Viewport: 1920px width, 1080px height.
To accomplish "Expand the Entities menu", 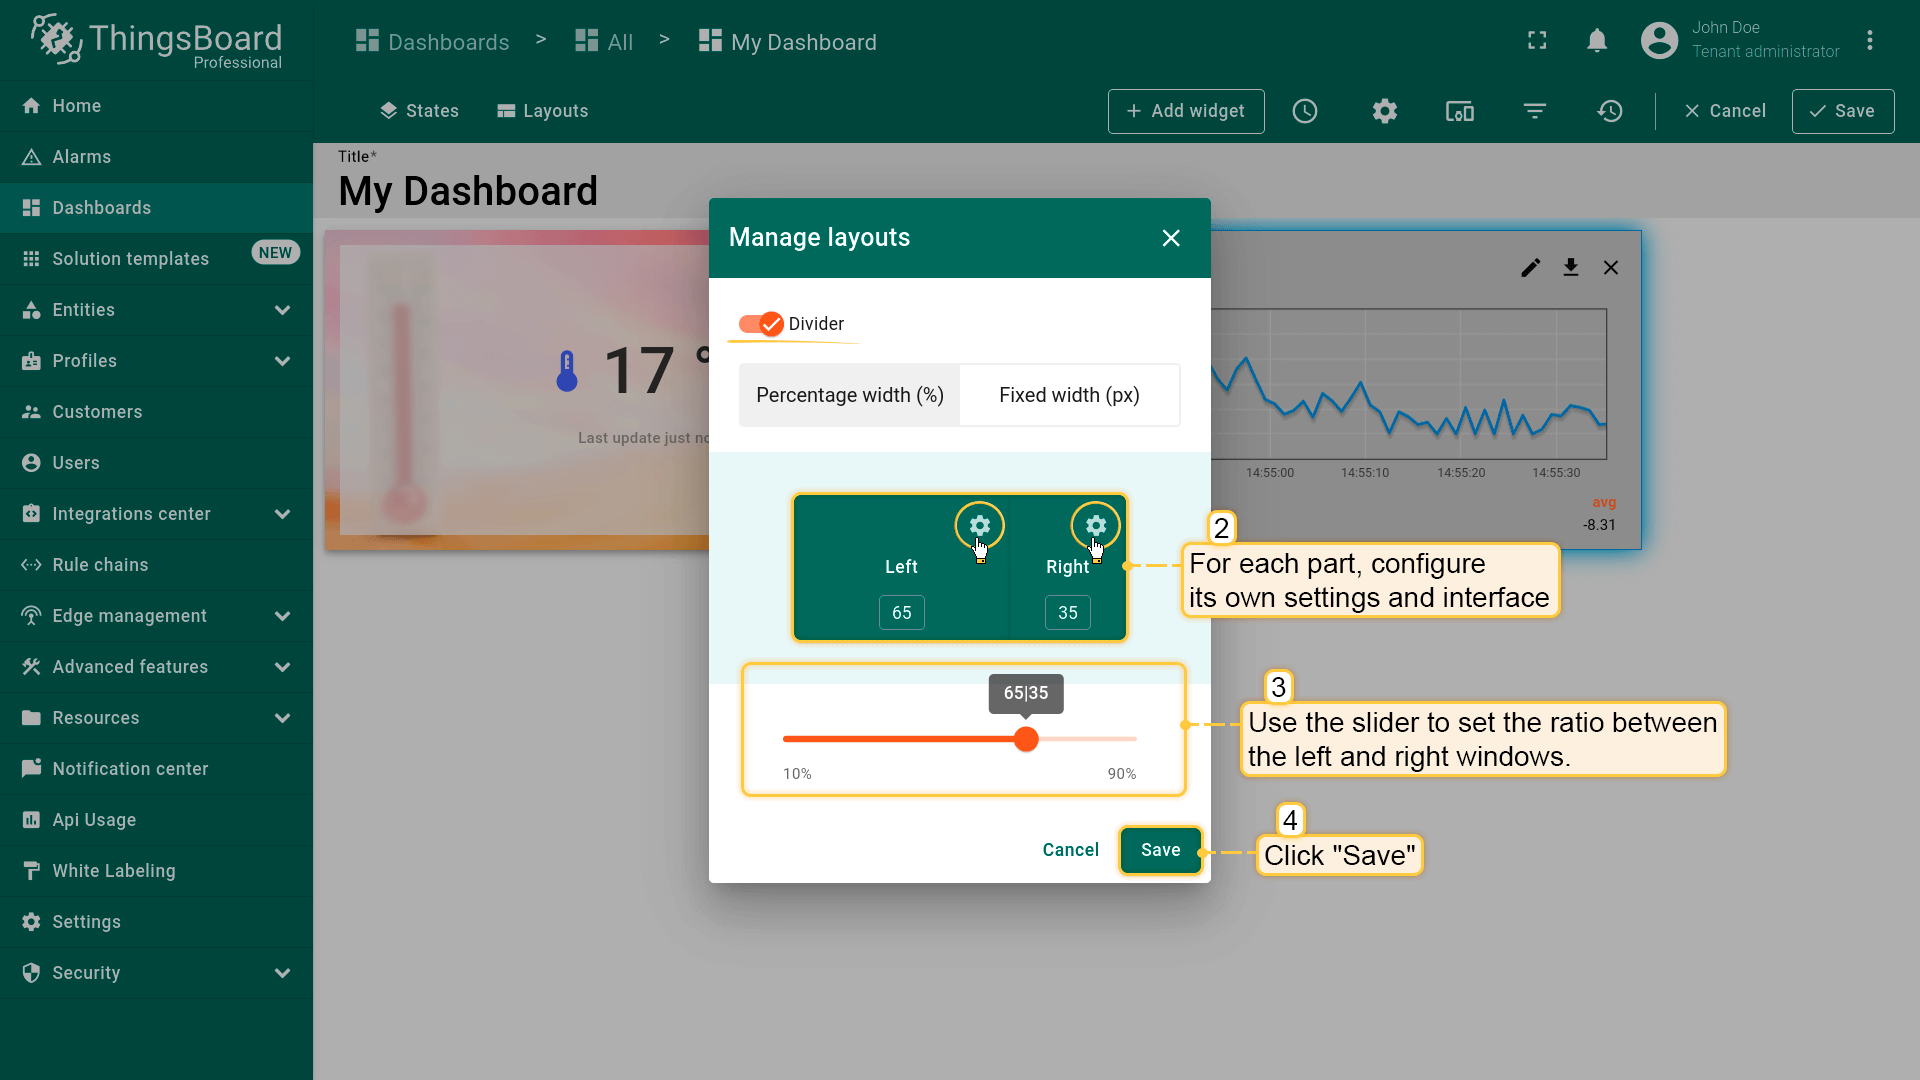I will tap(156, 310).
